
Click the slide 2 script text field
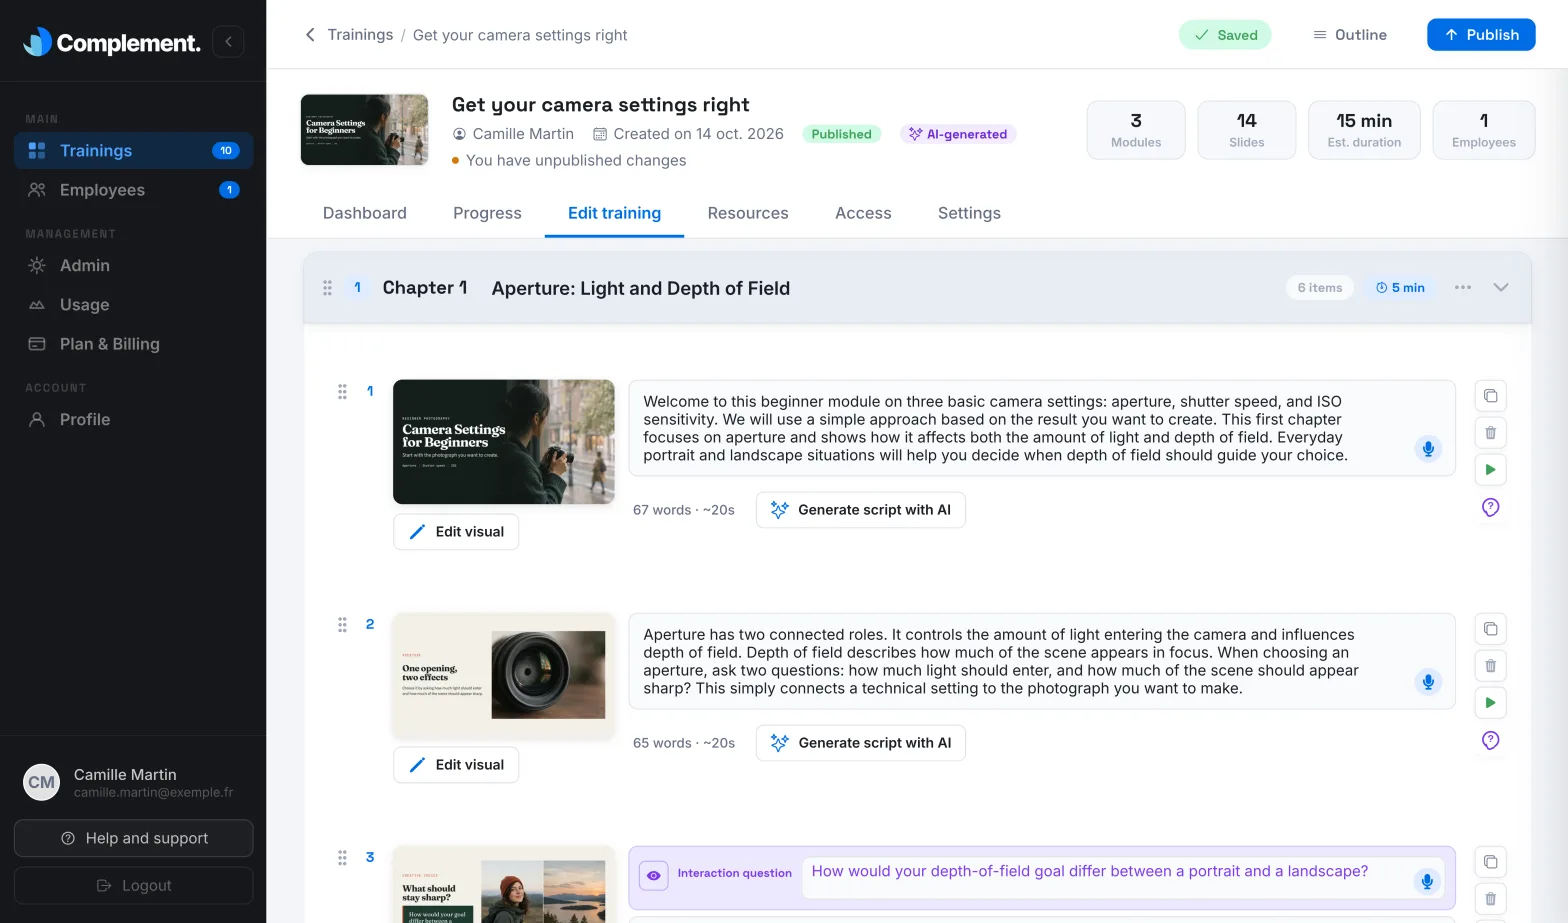point(1042,661)
